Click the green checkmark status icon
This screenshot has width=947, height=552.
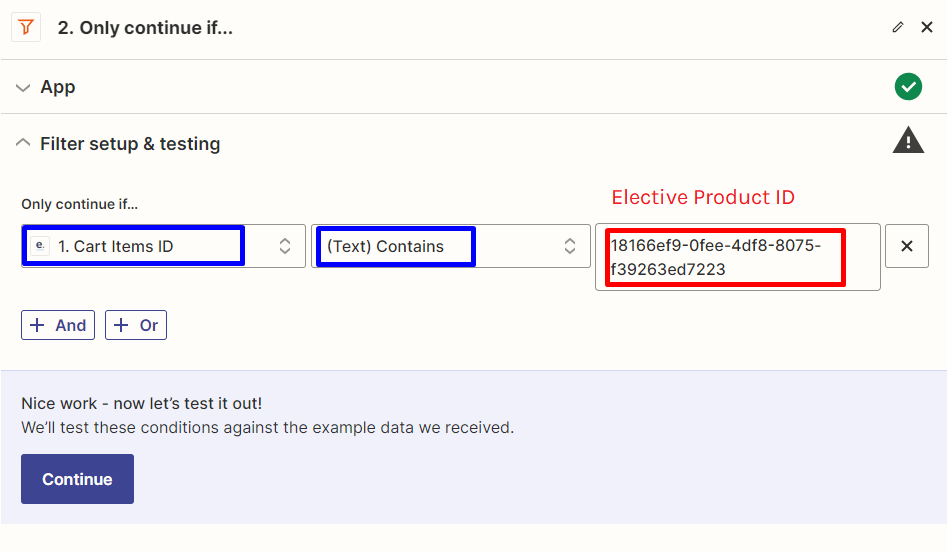click(908, 87)
